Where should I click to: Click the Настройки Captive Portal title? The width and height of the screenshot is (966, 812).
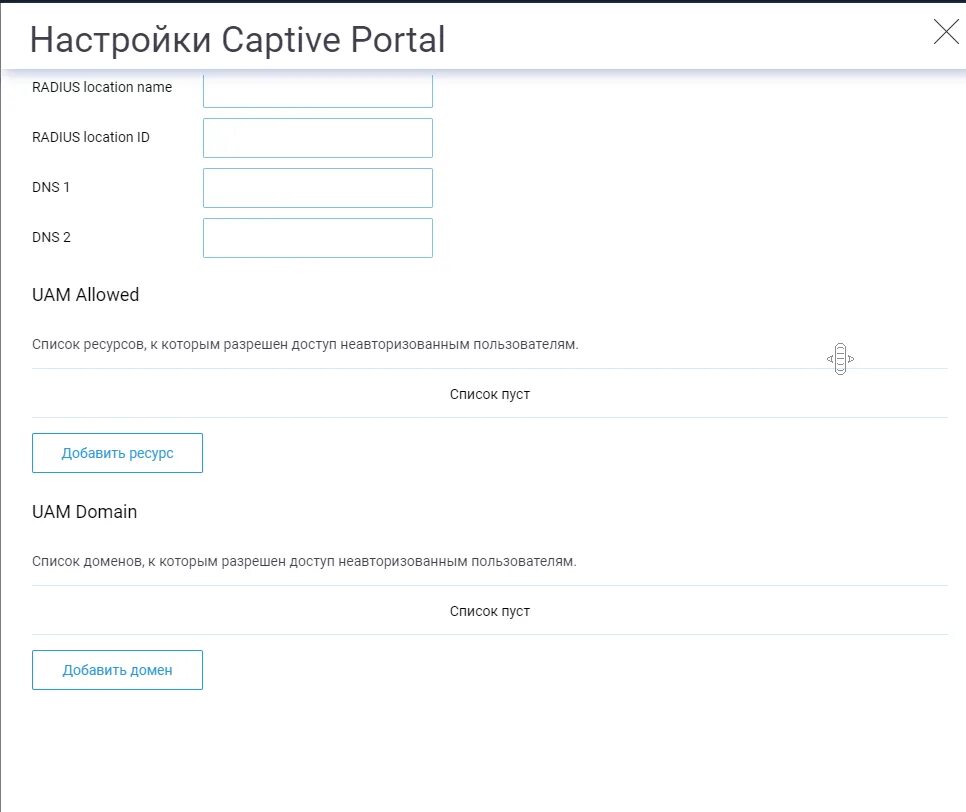tap(237, 40)
